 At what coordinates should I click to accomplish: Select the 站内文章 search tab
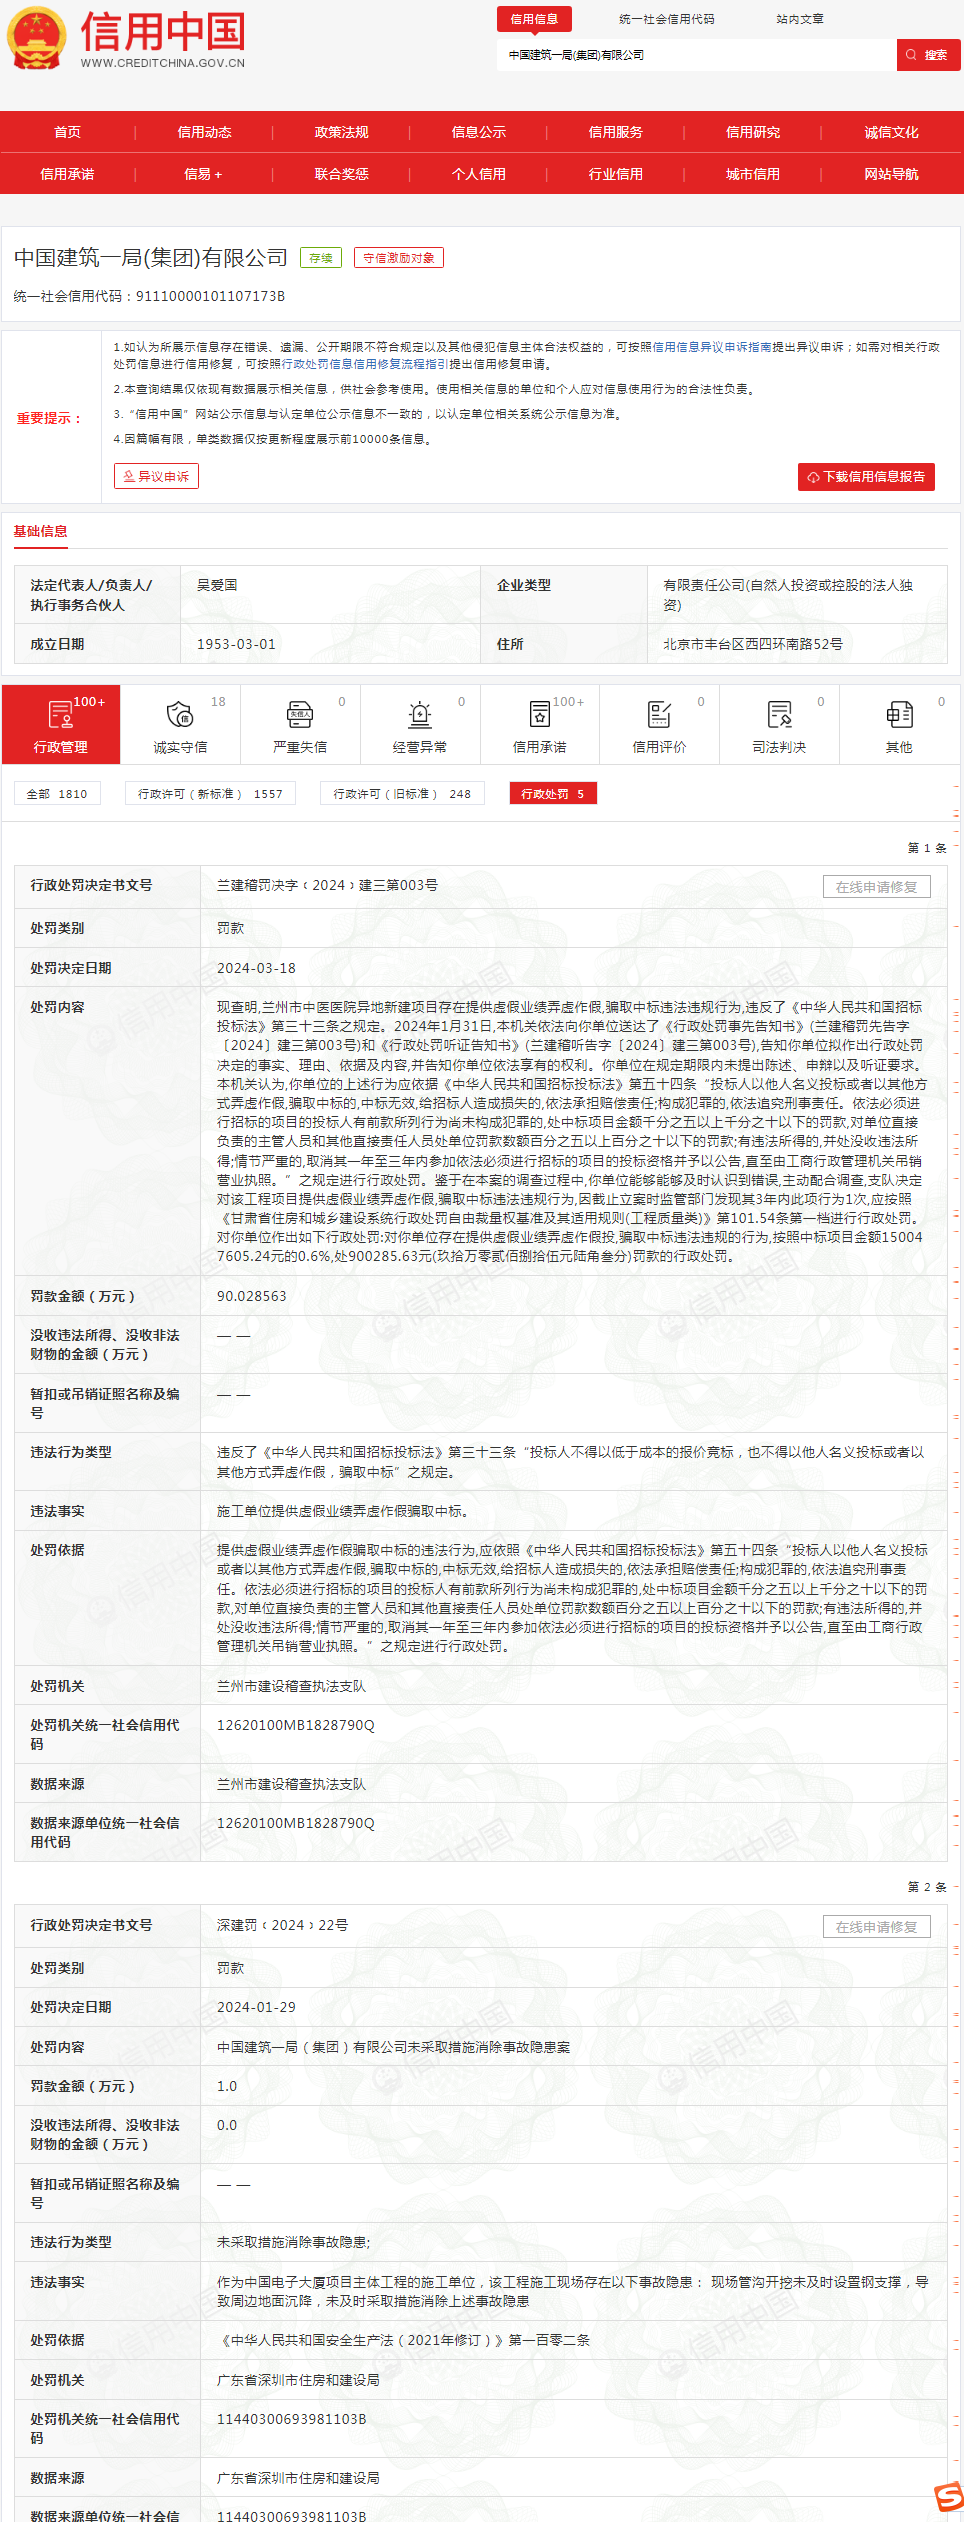800,19
